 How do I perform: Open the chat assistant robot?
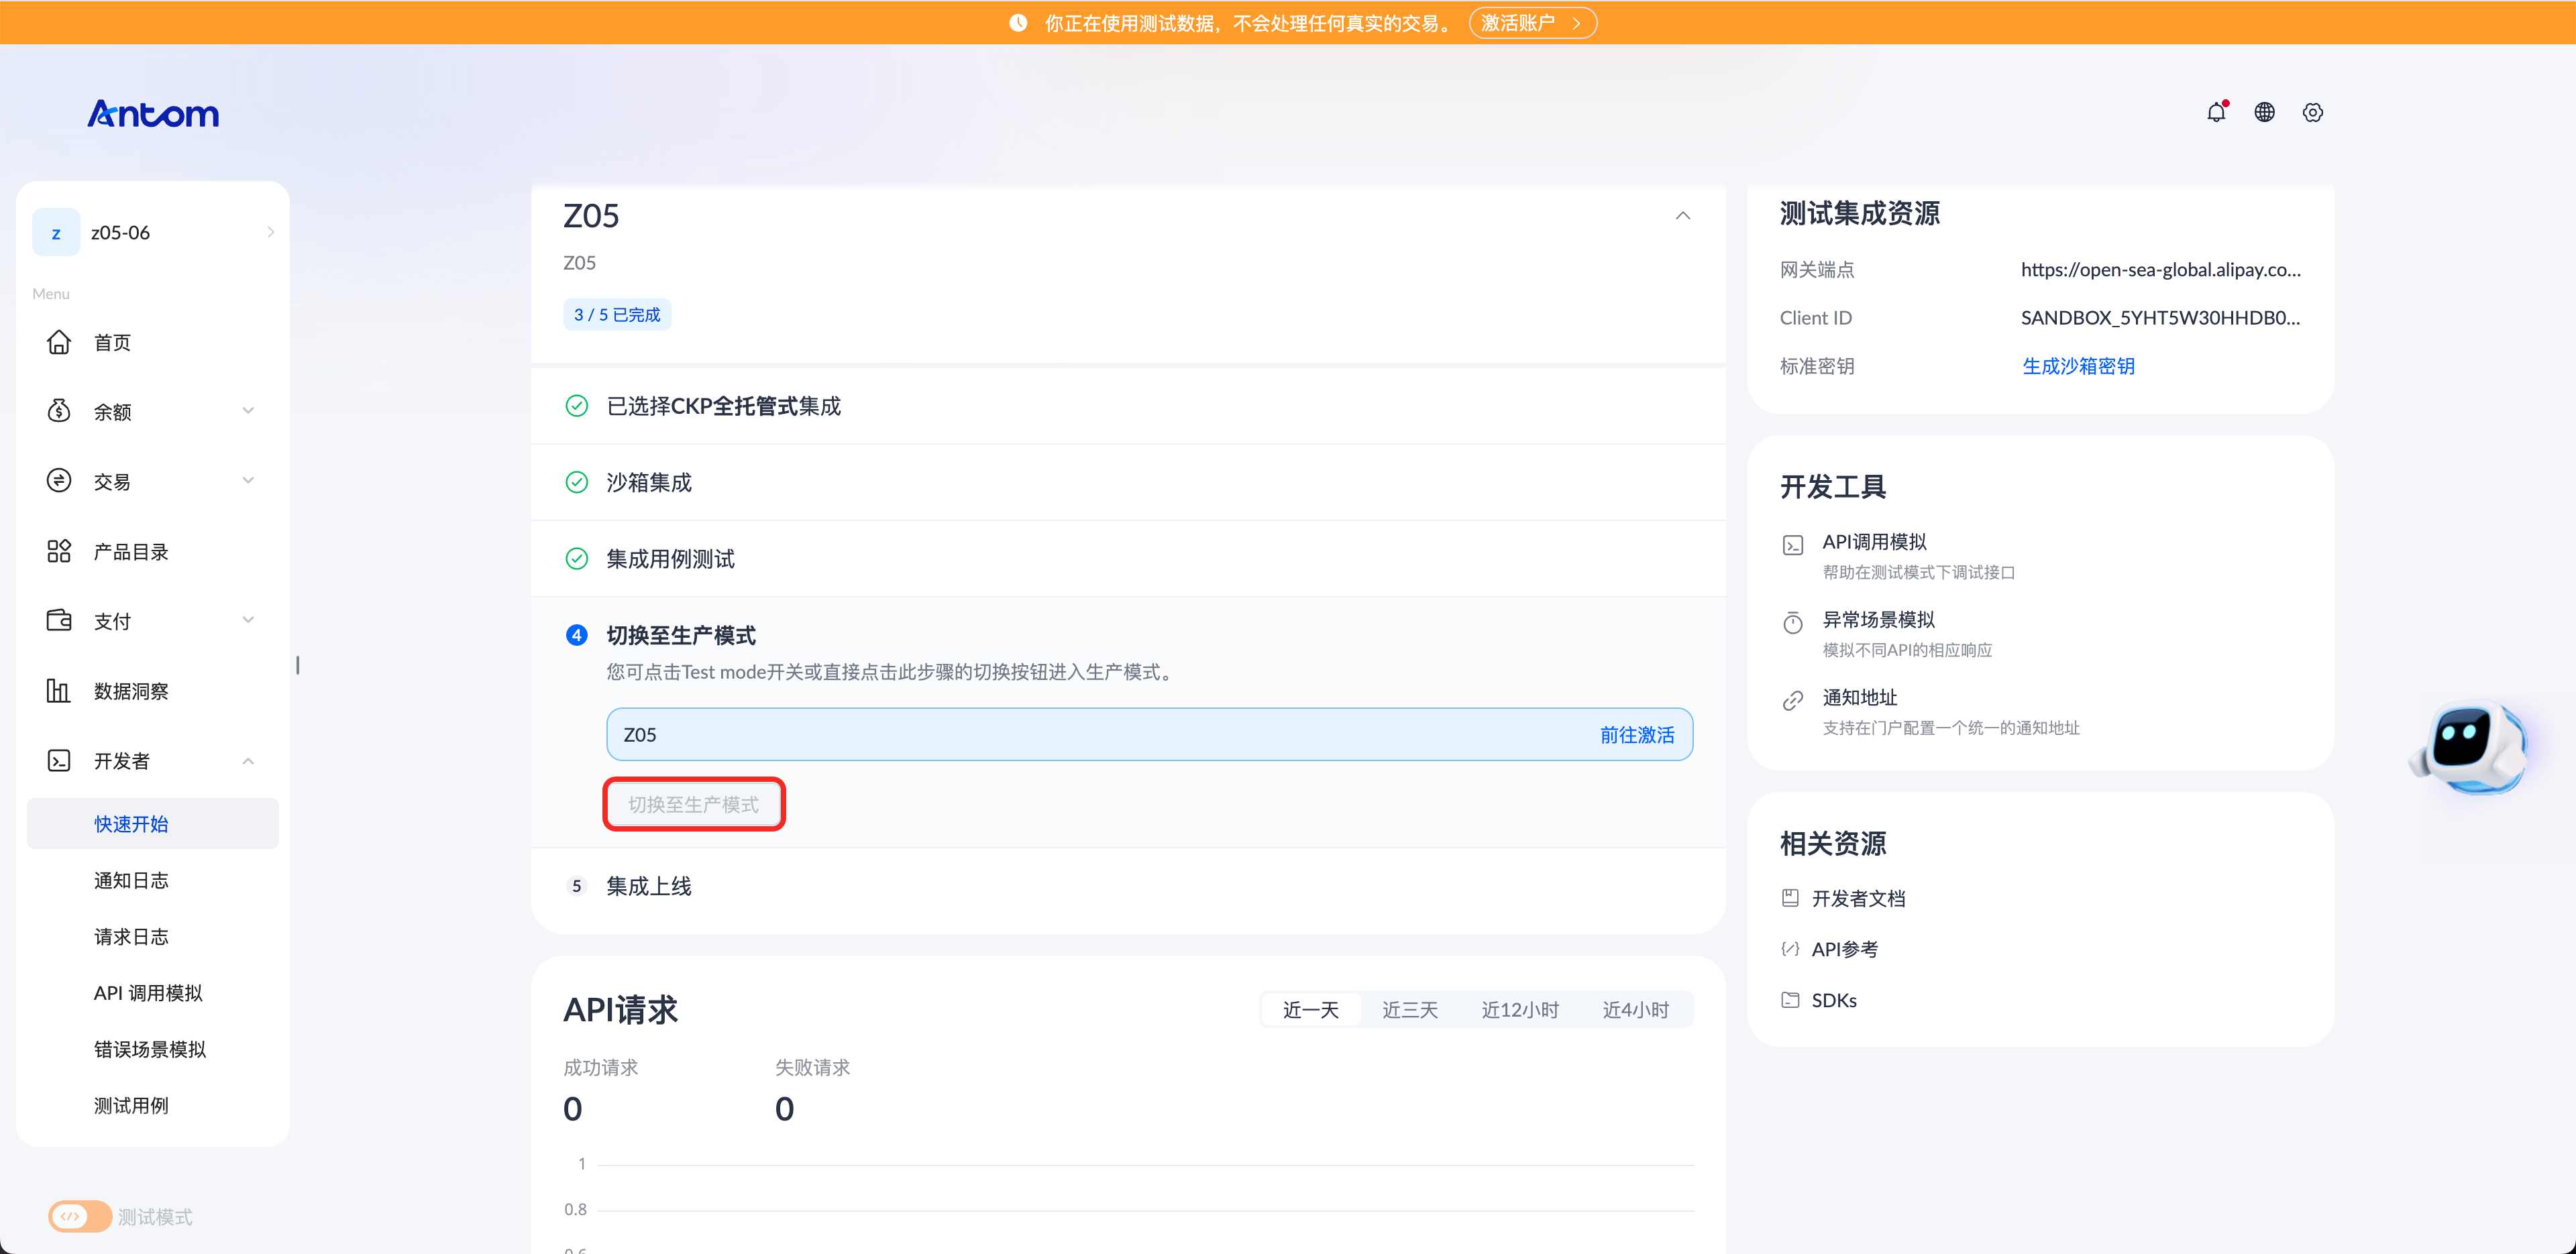[2467, 748]
